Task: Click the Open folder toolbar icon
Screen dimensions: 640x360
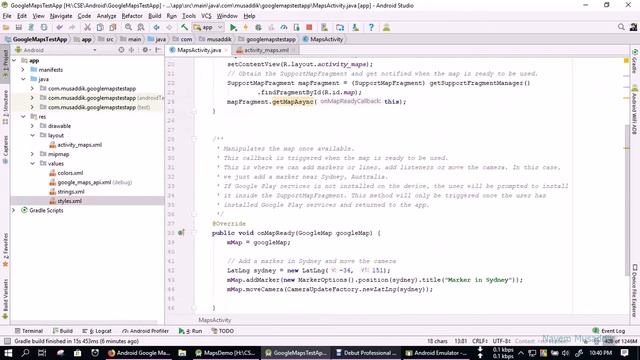Action: click(x=6, y=27)
